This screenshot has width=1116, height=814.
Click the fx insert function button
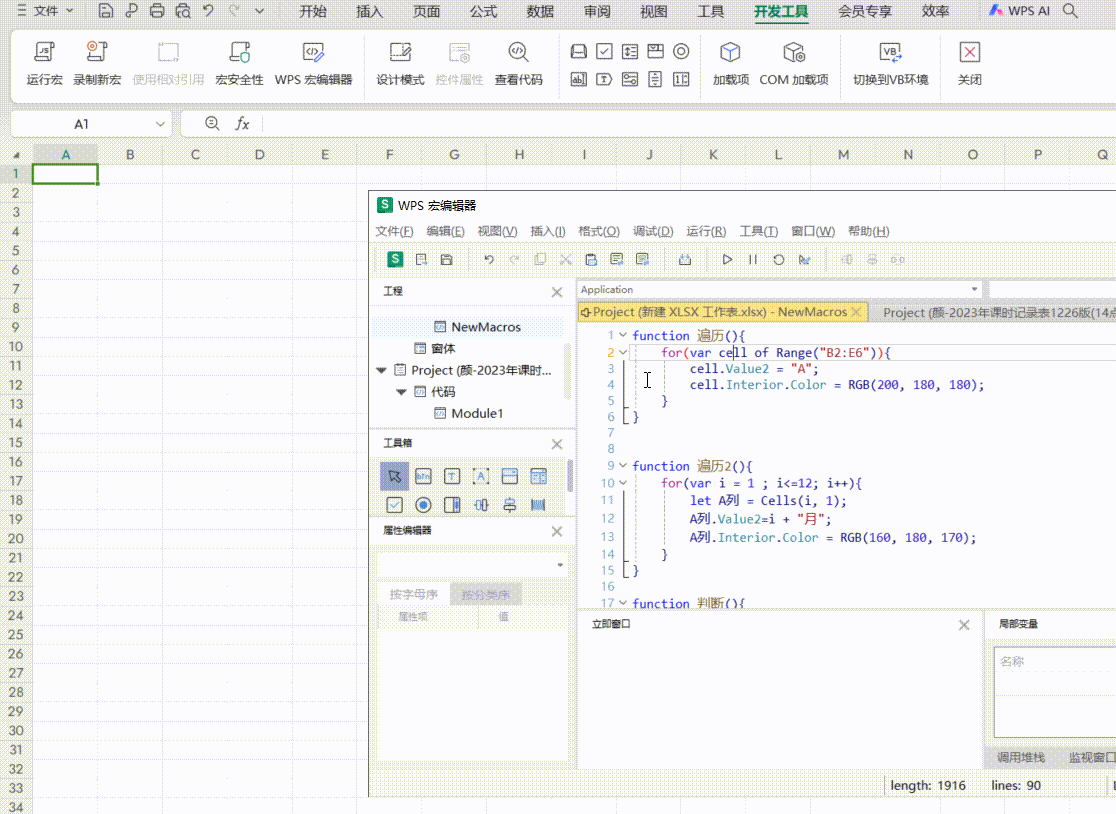242,124
